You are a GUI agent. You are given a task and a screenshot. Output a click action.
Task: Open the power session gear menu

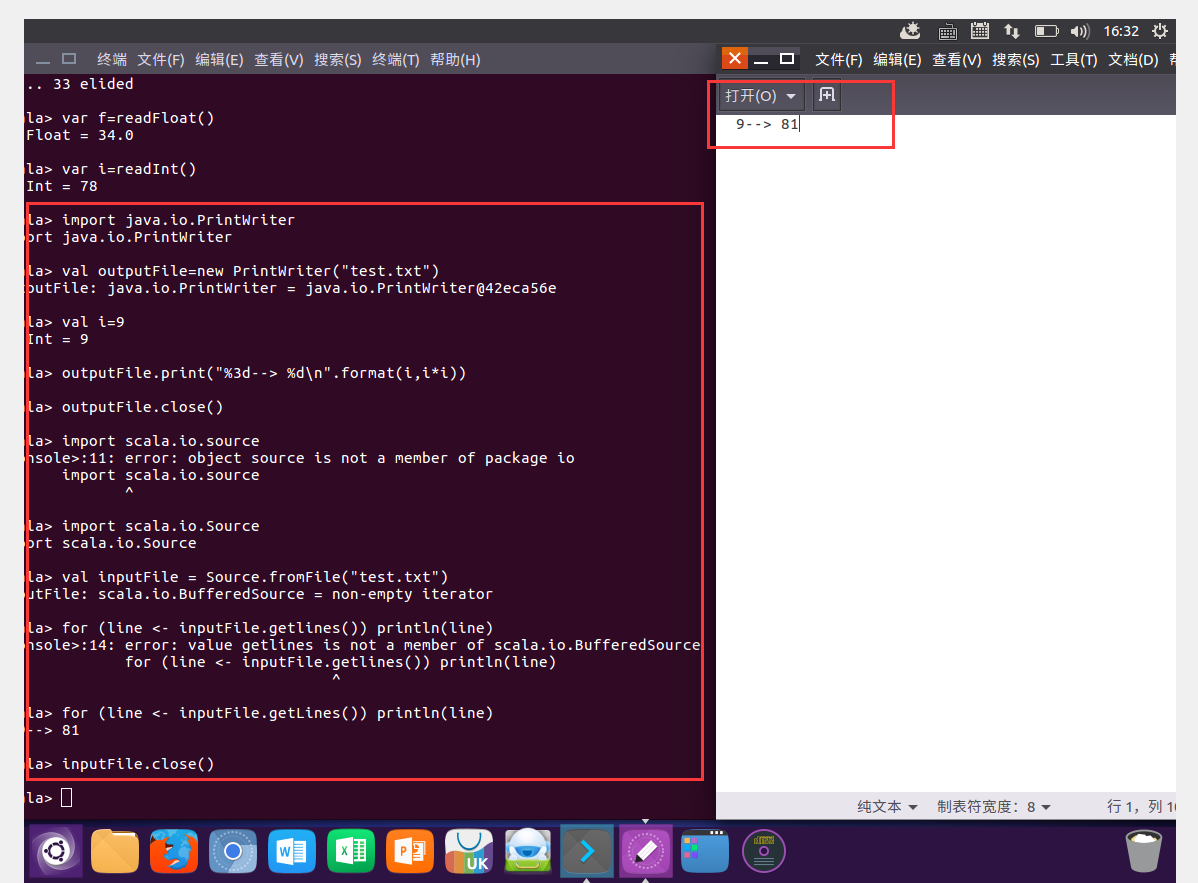pos(1160,31)
